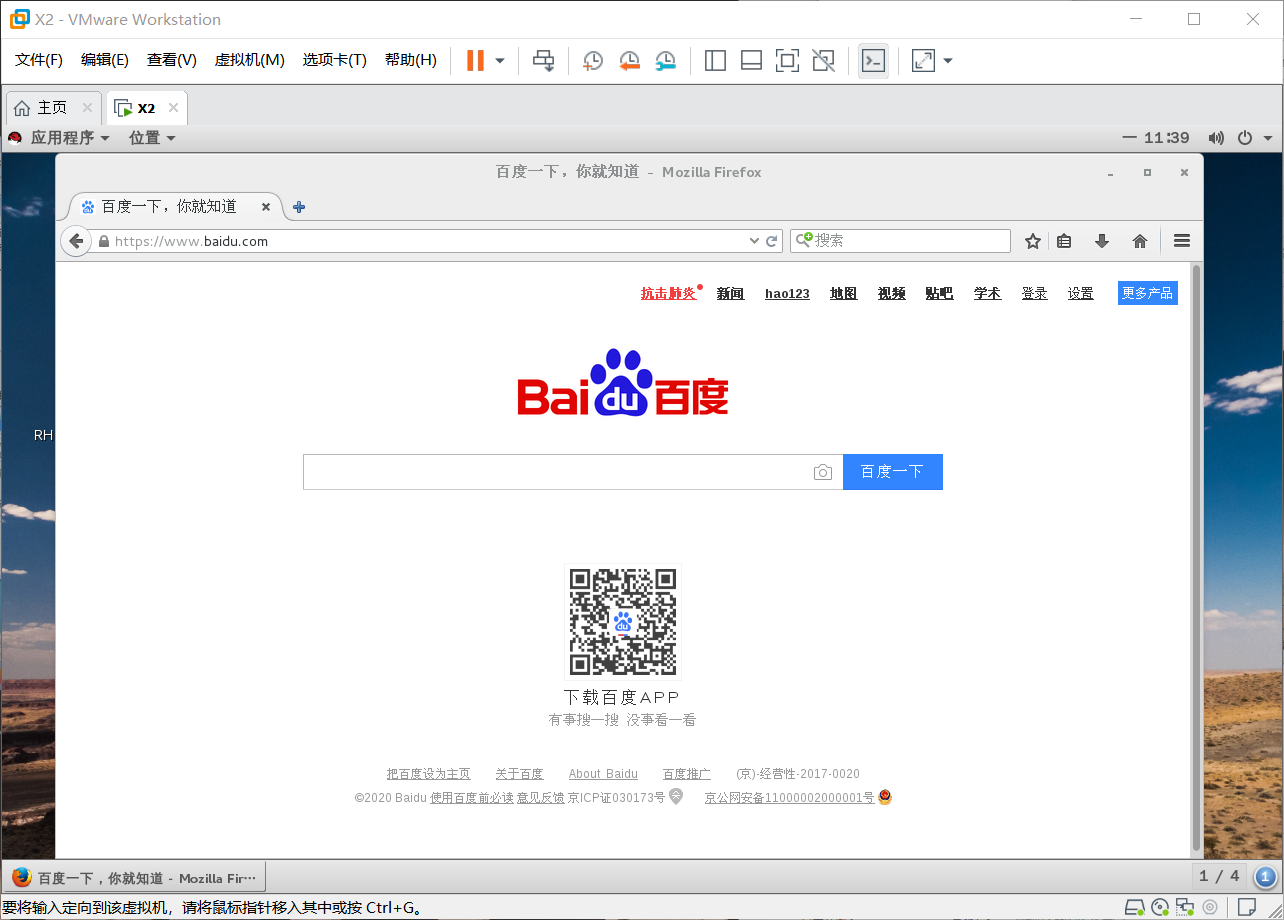Screen dimensions: 1284x920
Task: Enter full screen mode in VMware
Action: click(787, 61)
